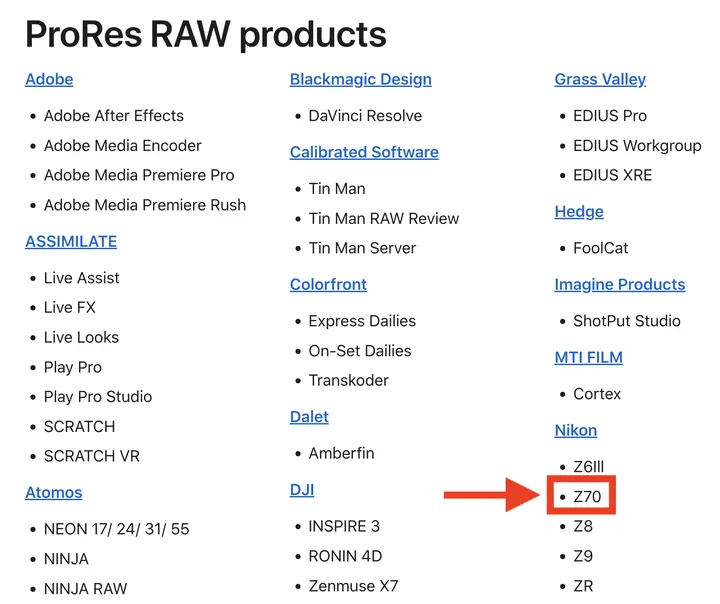Open the Hedge link
Image resolution: width=720 pixels, height=604 pixels.
tap(579, 212)
